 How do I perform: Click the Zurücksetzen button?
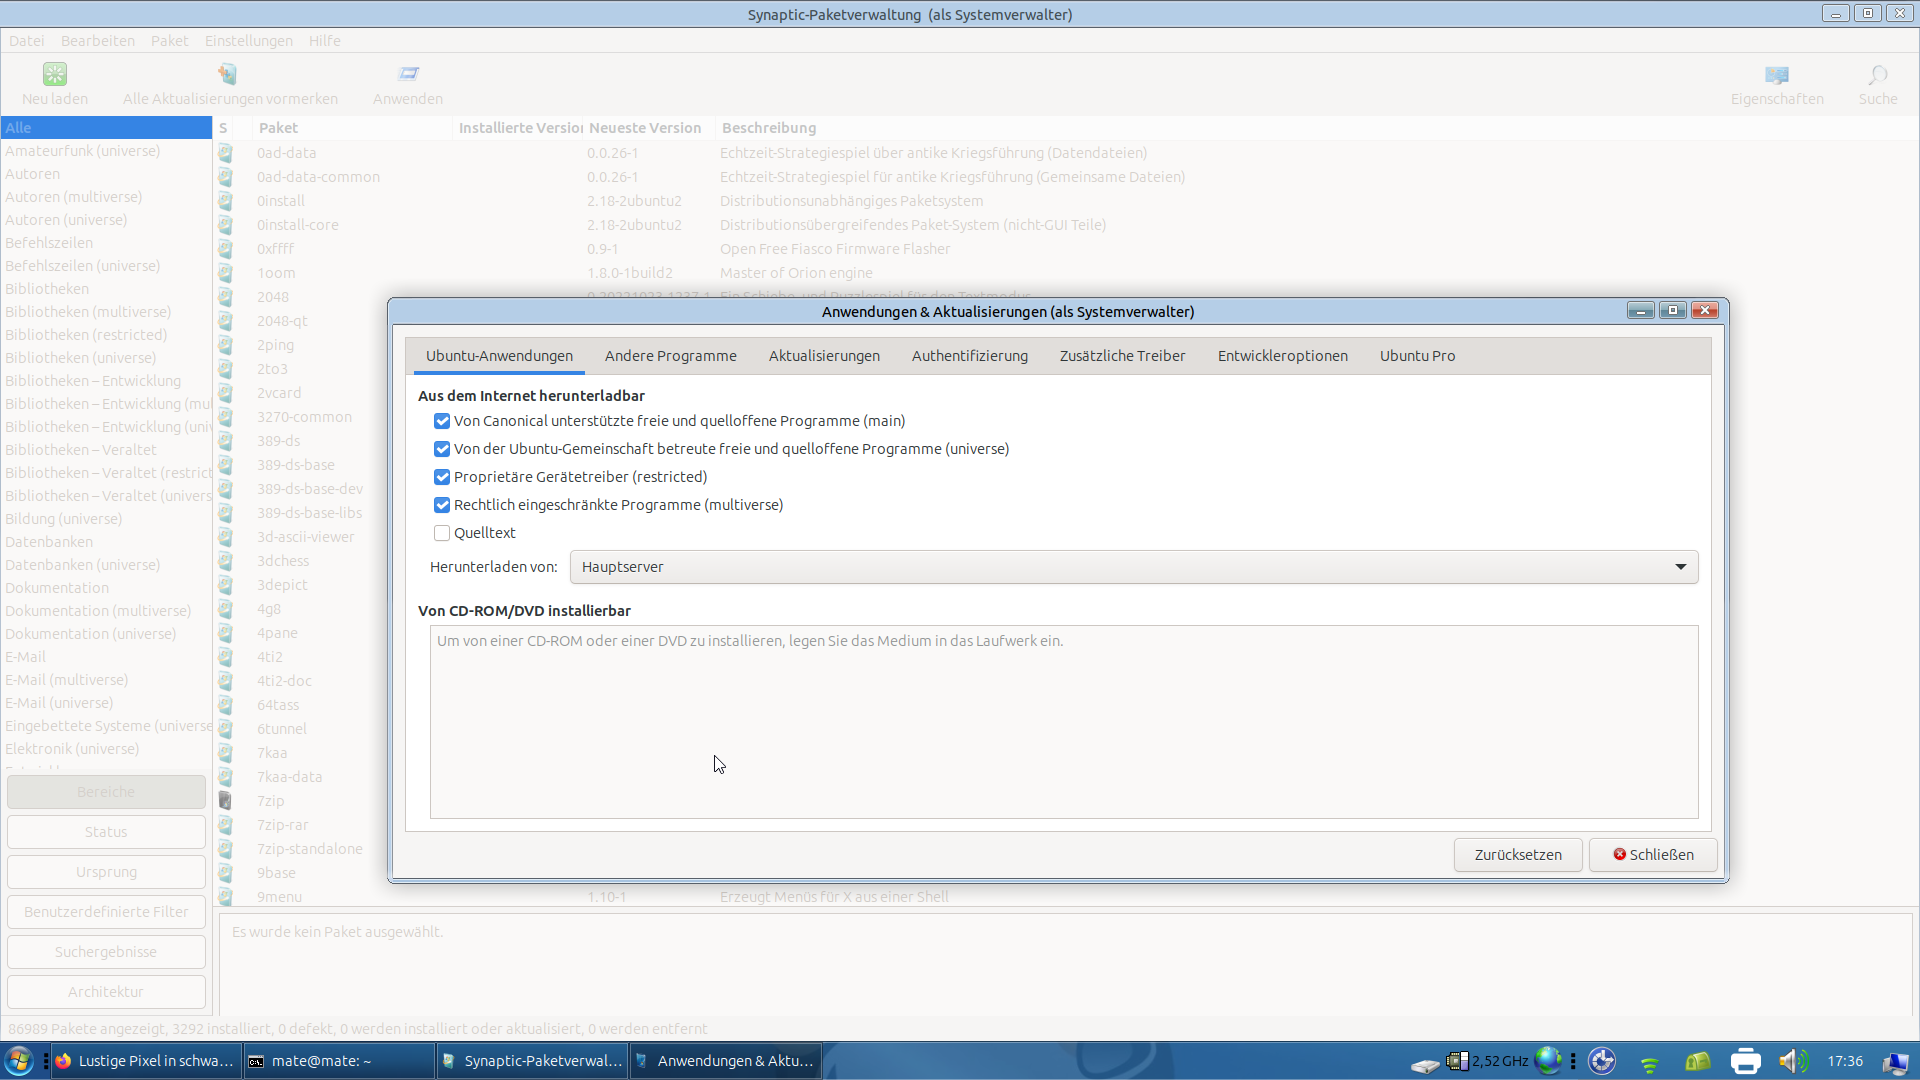(x=1518, y=855)
